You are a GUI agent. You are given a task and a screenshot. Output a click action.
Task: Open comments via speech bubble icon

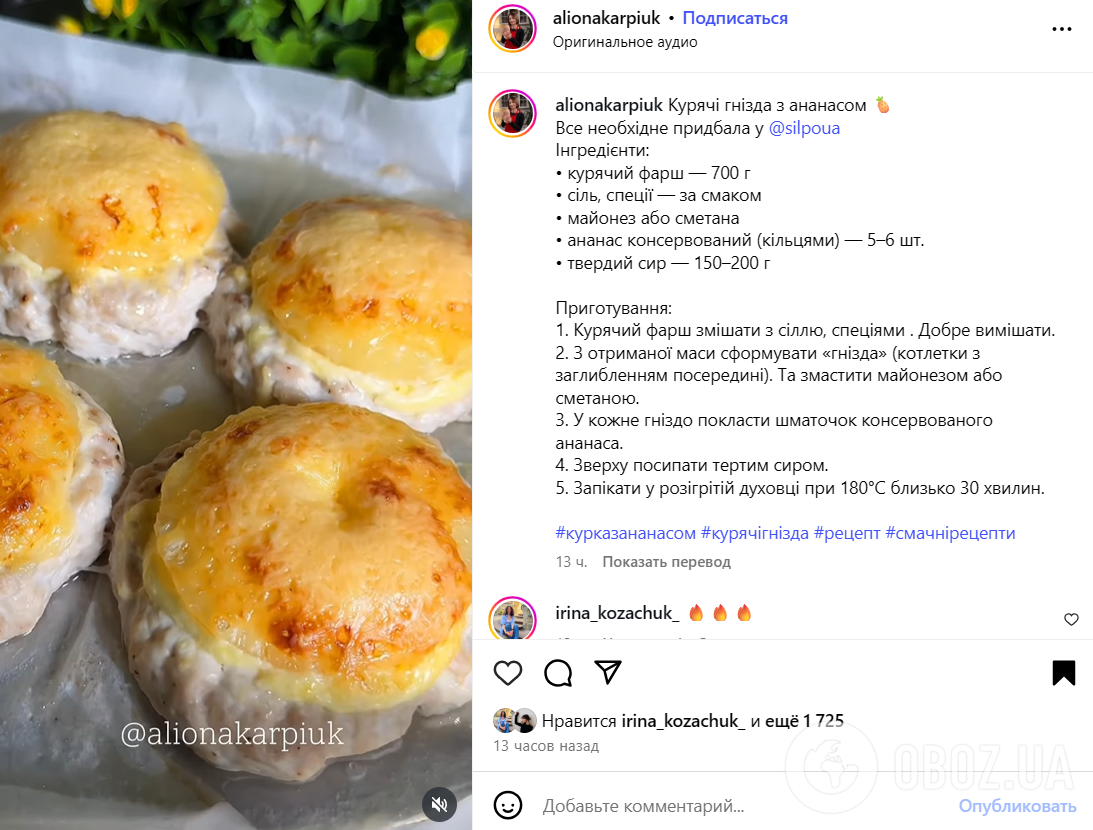(558, 673)
